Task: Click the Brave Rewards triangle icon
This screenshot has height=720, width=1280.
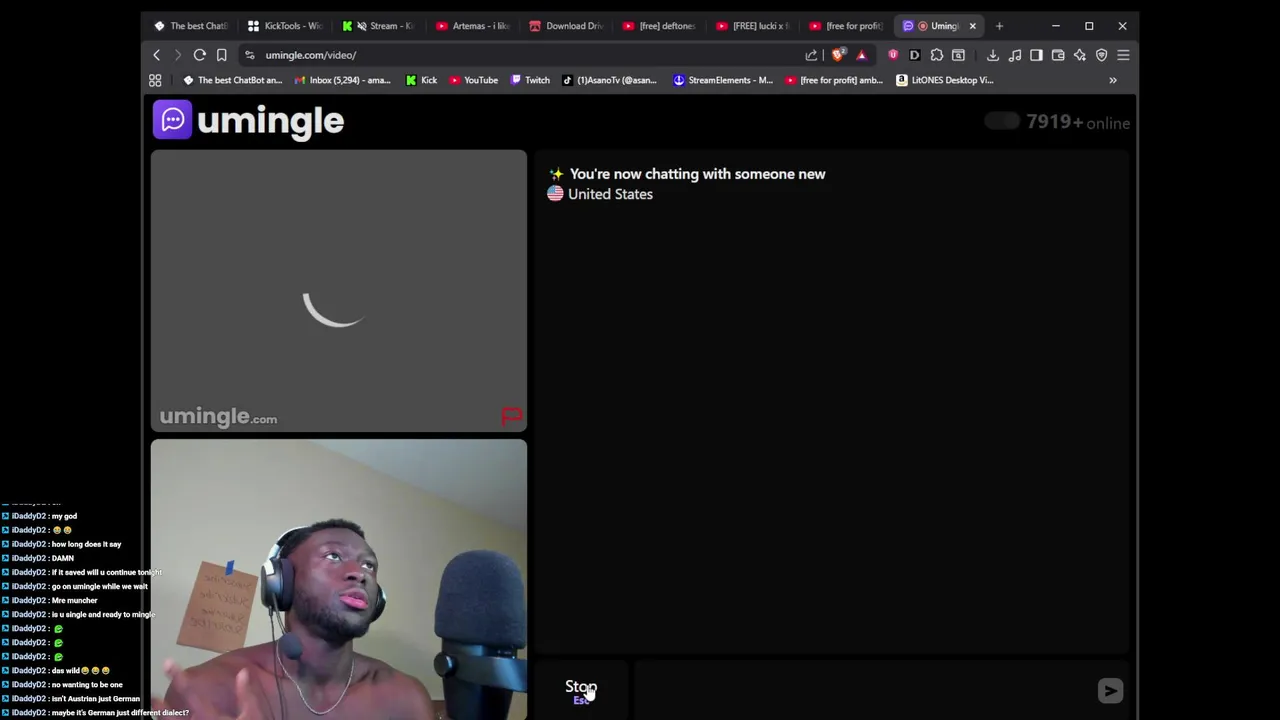Action: pyautogui.click(x=861, y=55)
